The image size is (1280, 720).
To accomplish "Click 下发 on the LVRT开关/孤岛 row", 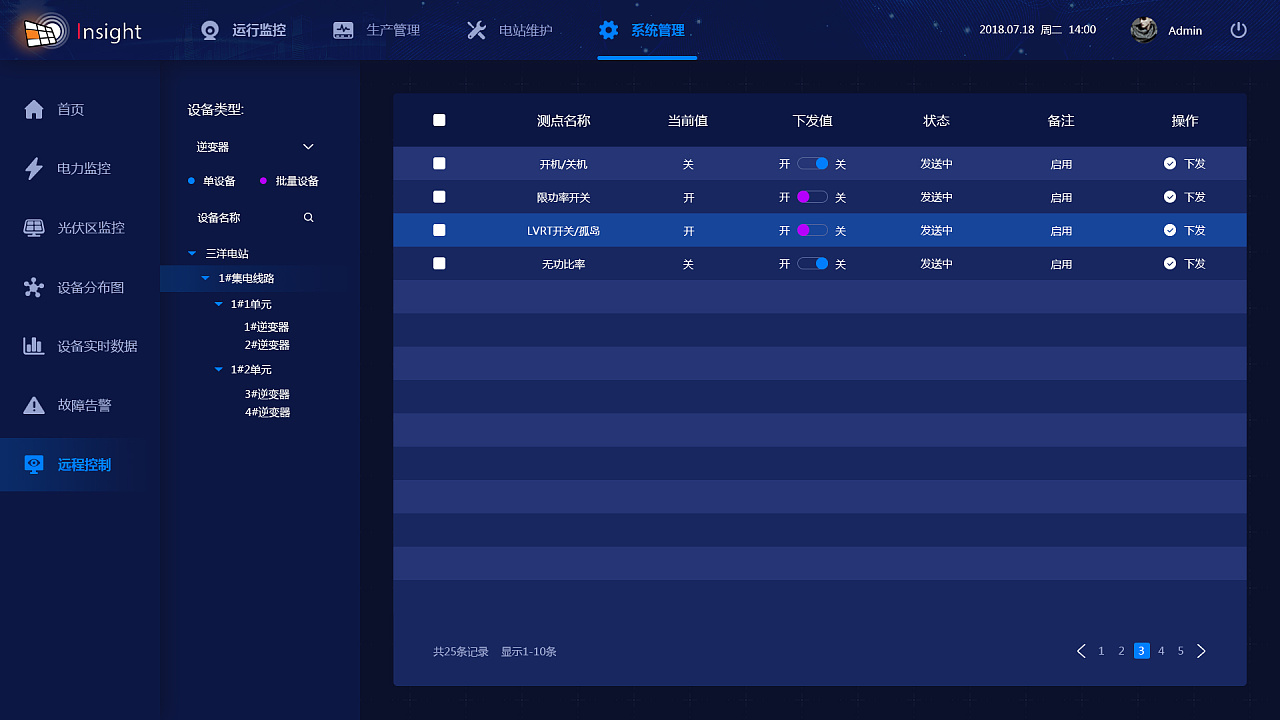I will pyautogui.click(x=1183, y=230).
